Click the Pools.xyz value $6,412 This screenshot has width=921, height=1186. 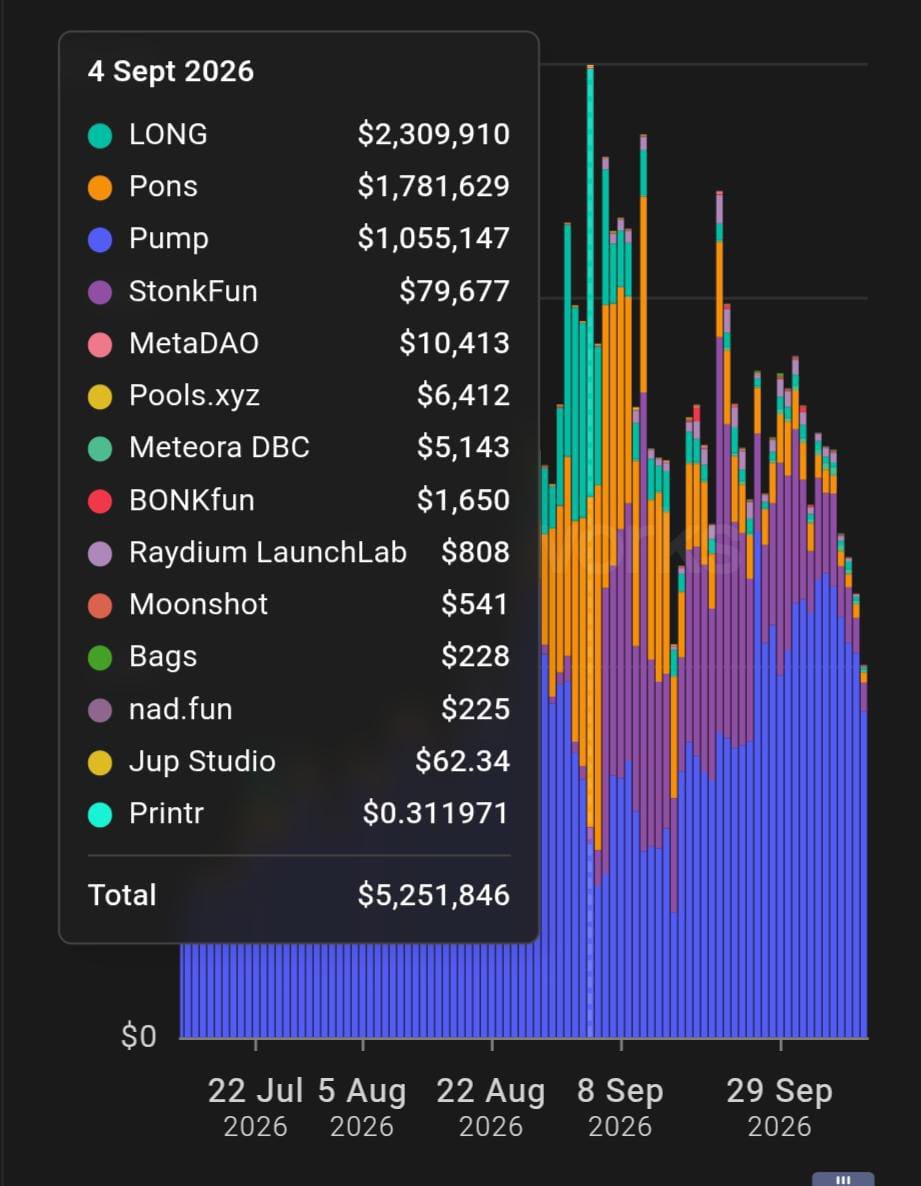click(464, 396)
